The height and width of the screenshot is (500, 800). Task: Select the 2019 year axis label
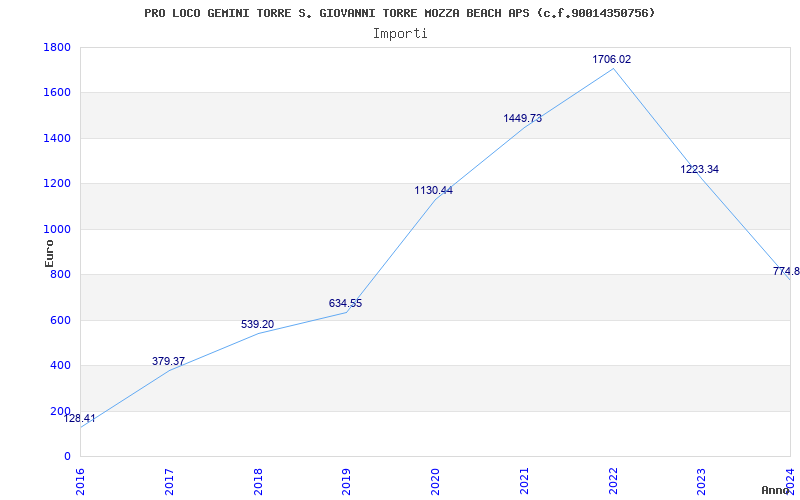(346, 481)
